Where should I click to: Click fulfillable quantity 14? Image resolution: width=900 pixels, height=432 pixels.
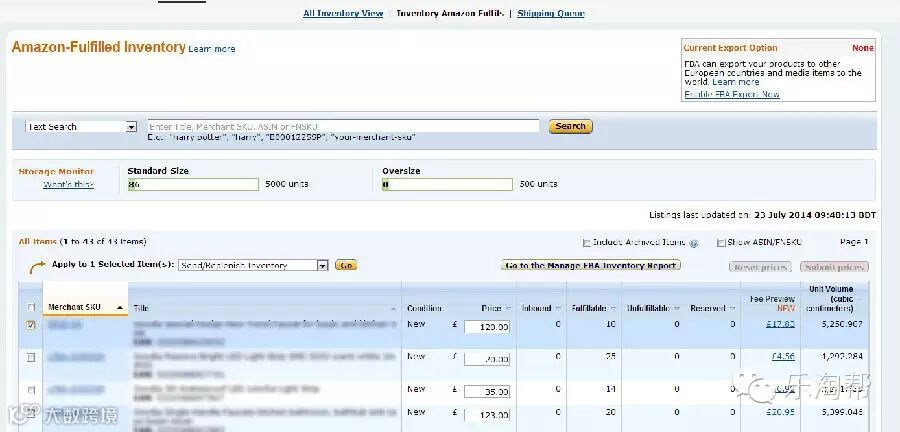click(610, 389)
